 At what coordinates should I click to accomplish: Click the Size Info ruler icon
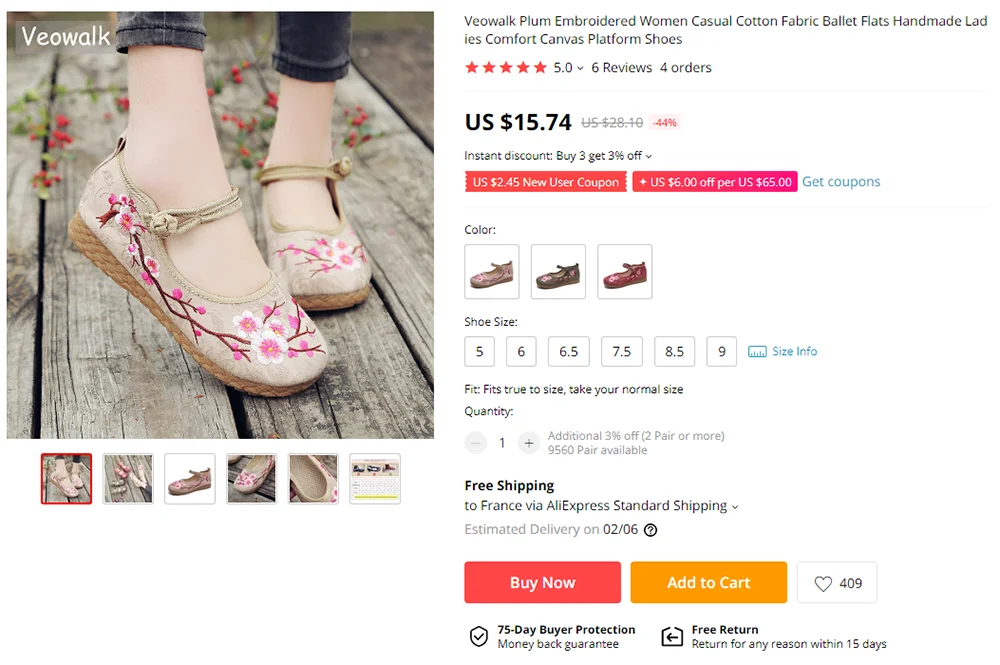[x=757, y=352]
